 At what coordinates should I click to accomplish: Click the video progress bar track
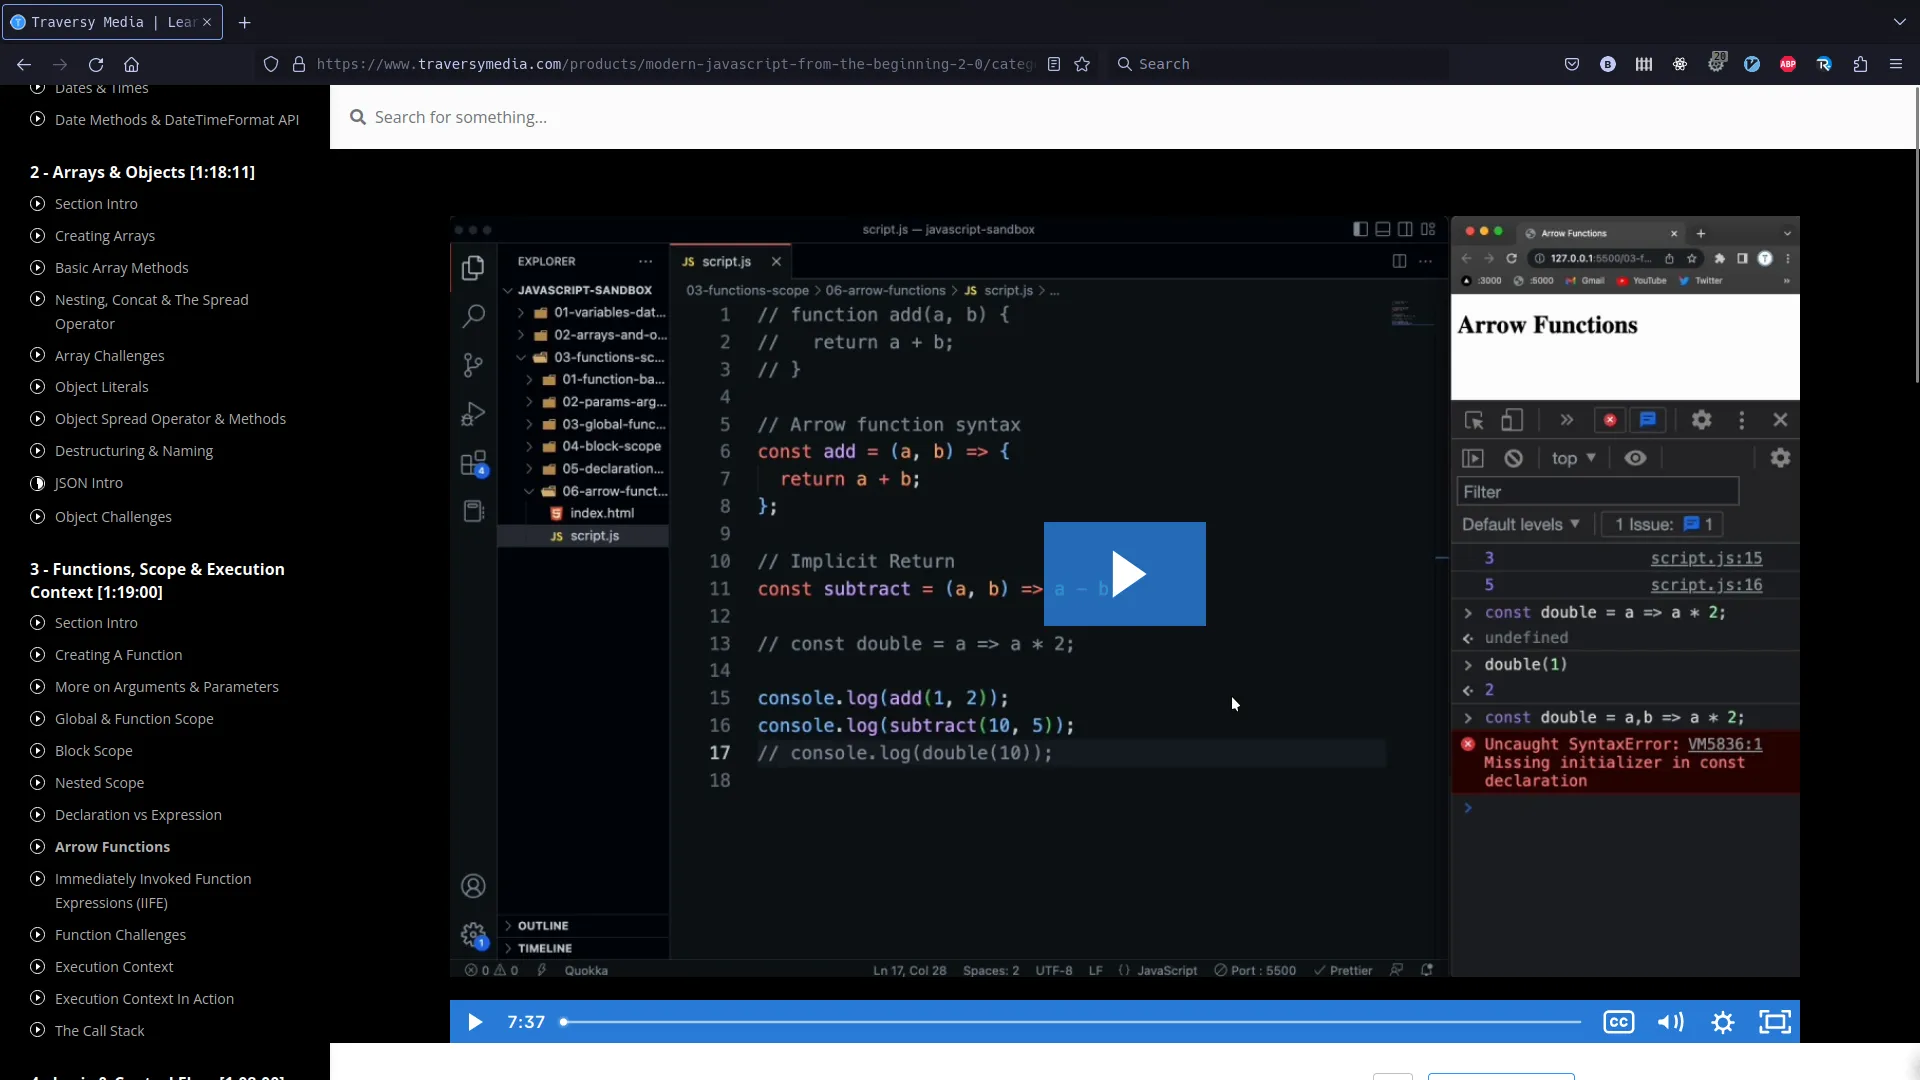click(1070, 1022)
